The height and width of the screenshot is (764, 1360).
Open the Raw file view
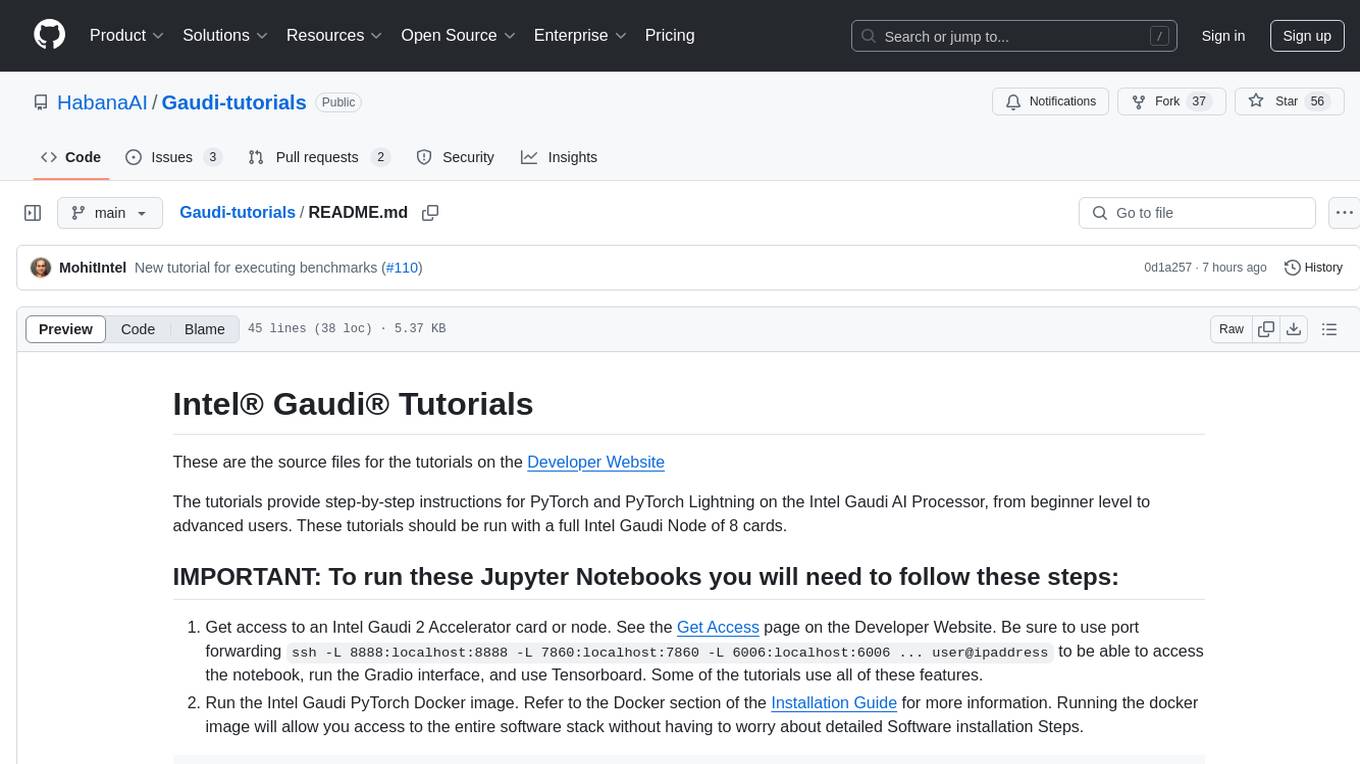[x=1231, y=329]
